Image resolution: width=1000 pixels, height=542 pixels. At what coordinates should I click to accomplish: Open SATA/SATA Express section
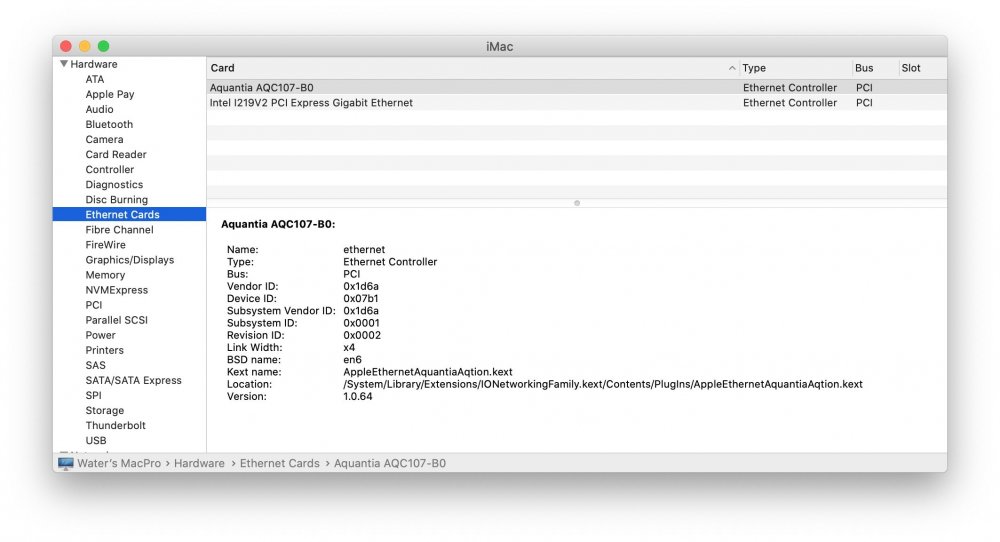pyautogui.click(x=133, y=380)
